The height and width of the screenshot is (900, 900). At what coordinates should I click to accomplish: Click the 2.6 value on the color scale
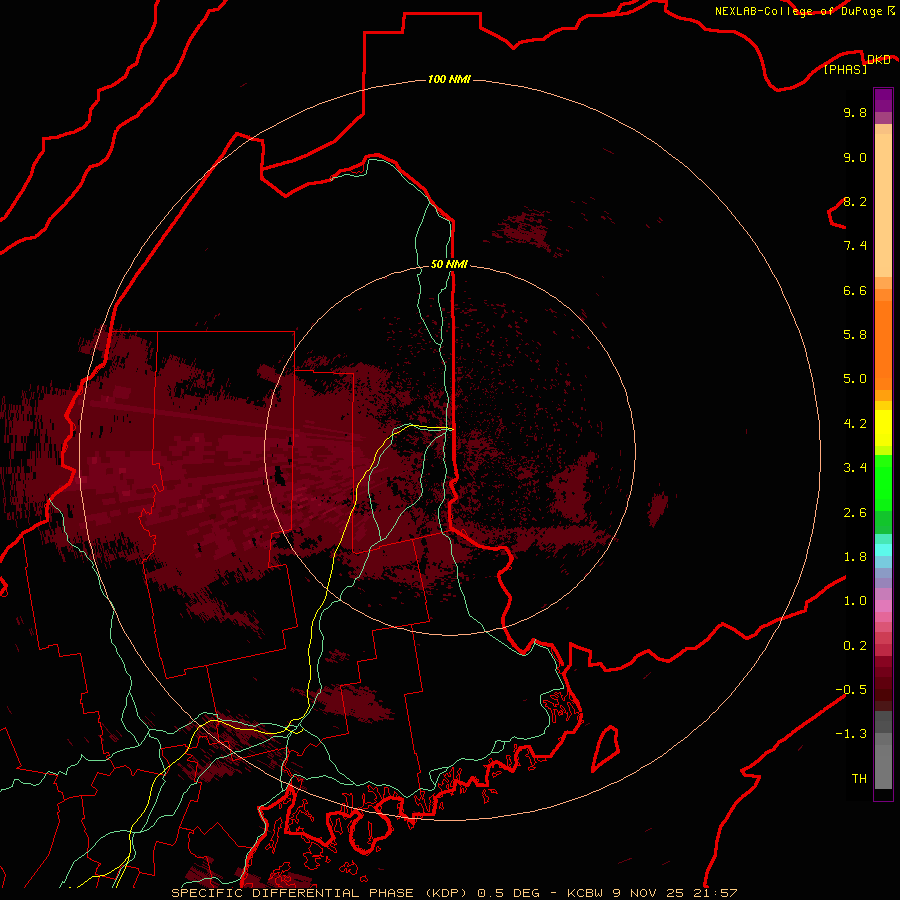855,513
